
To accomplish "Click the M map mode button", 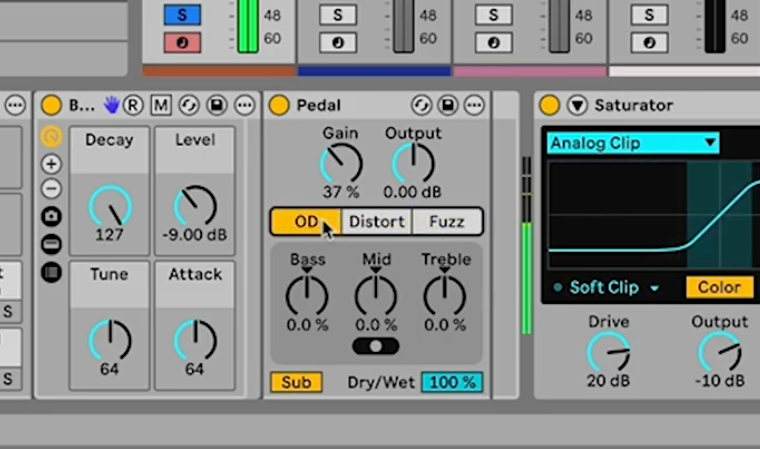I will coord(161,105).
